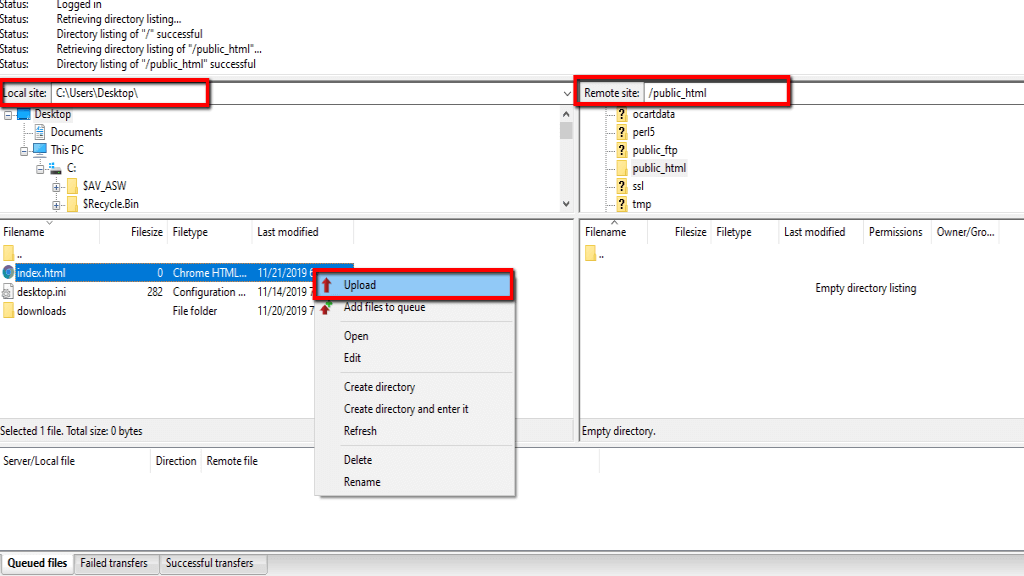Collapse the Desktop tree node

click(x=8, y=115)
